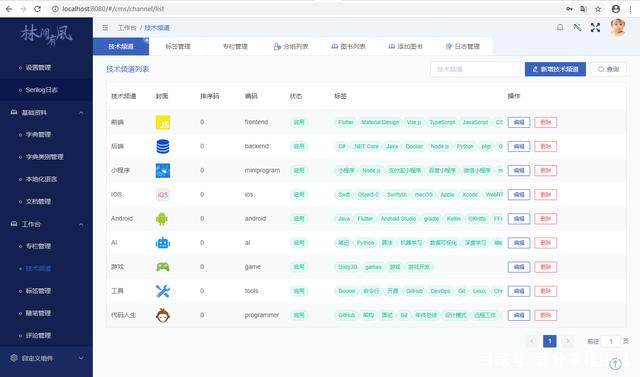Click the 查询 search button
This screenshot has width=640, height=377.
click(x=609, y=69)
